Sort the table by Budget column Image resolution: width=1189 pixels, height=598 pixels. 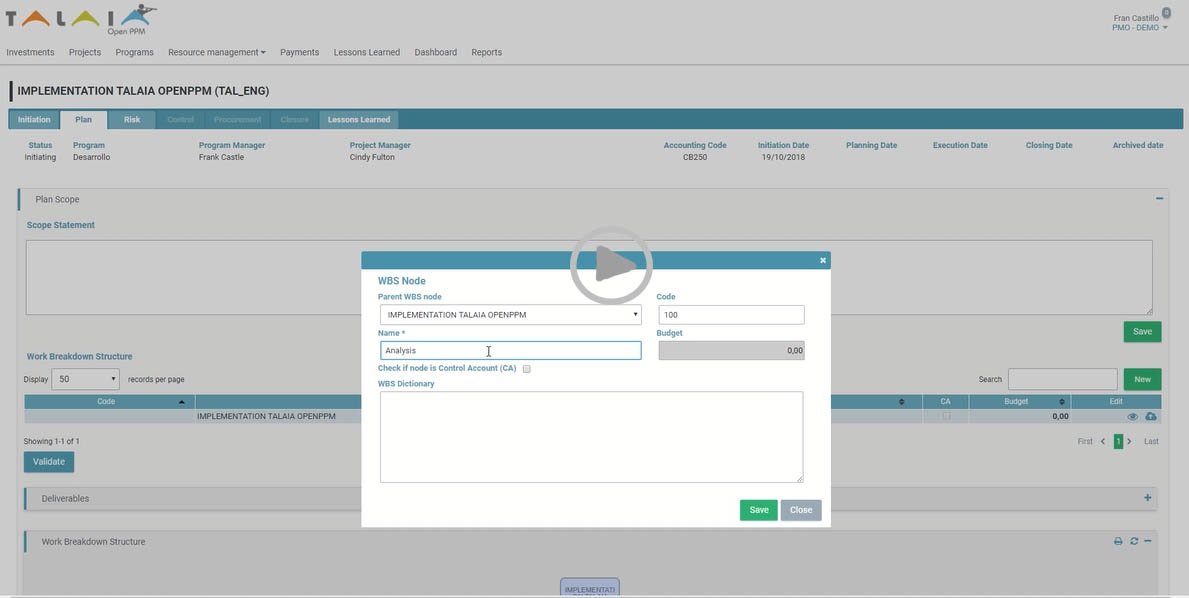click(1019, 402)
